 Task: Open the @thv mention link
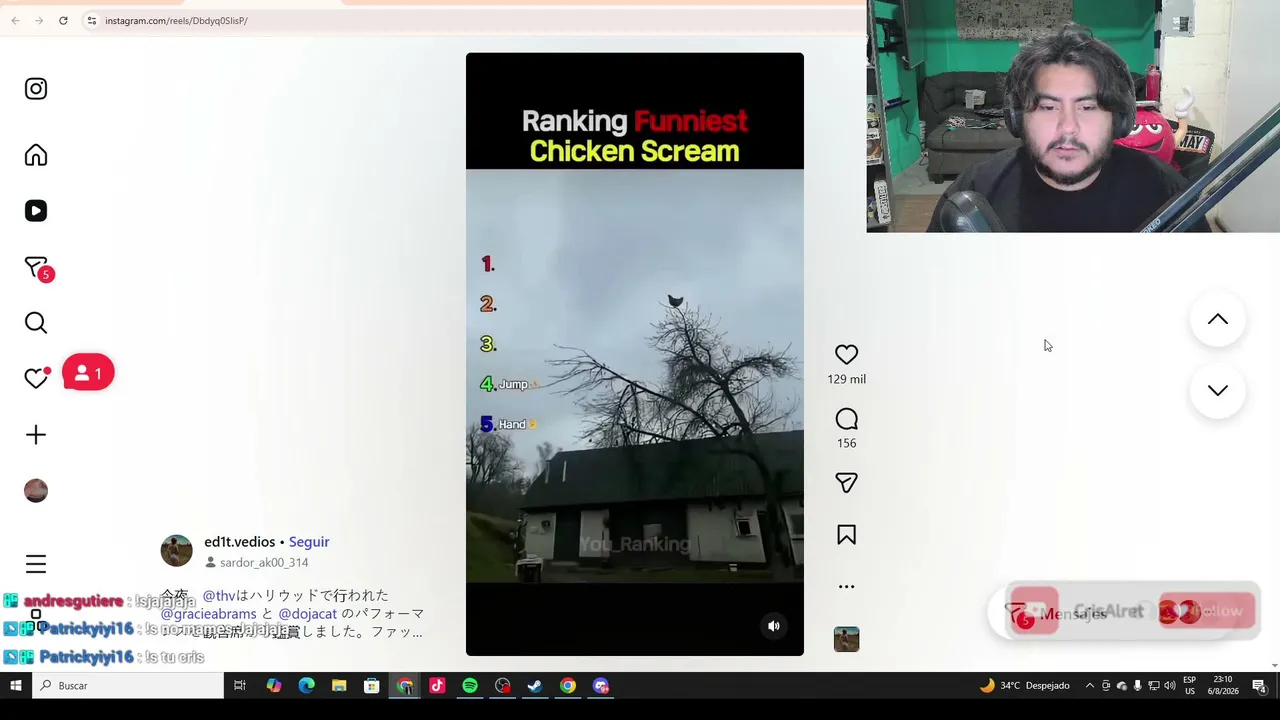click(219, 596)
